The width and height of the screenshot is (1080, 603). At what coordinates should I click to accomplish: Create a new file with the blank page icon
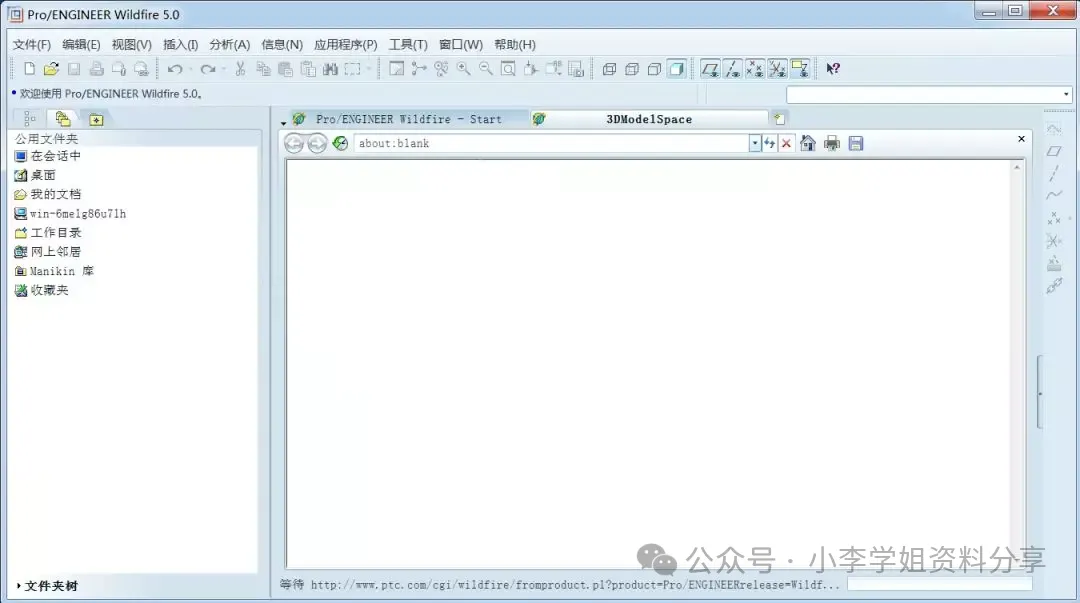pos(29,68)
